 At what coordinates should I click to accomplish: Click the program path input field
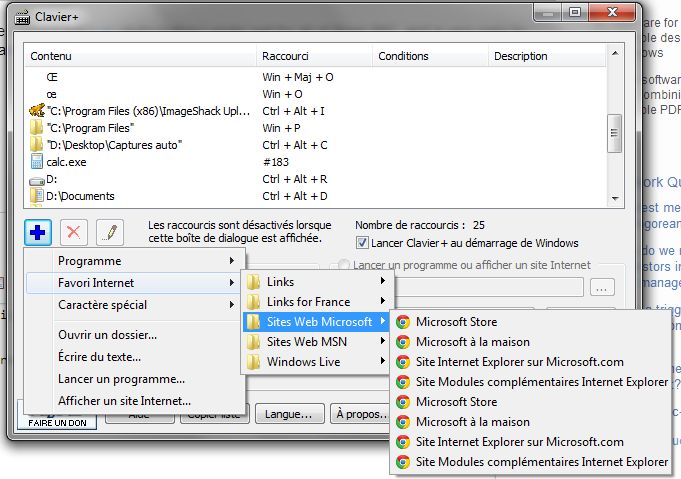coord(489,287)
